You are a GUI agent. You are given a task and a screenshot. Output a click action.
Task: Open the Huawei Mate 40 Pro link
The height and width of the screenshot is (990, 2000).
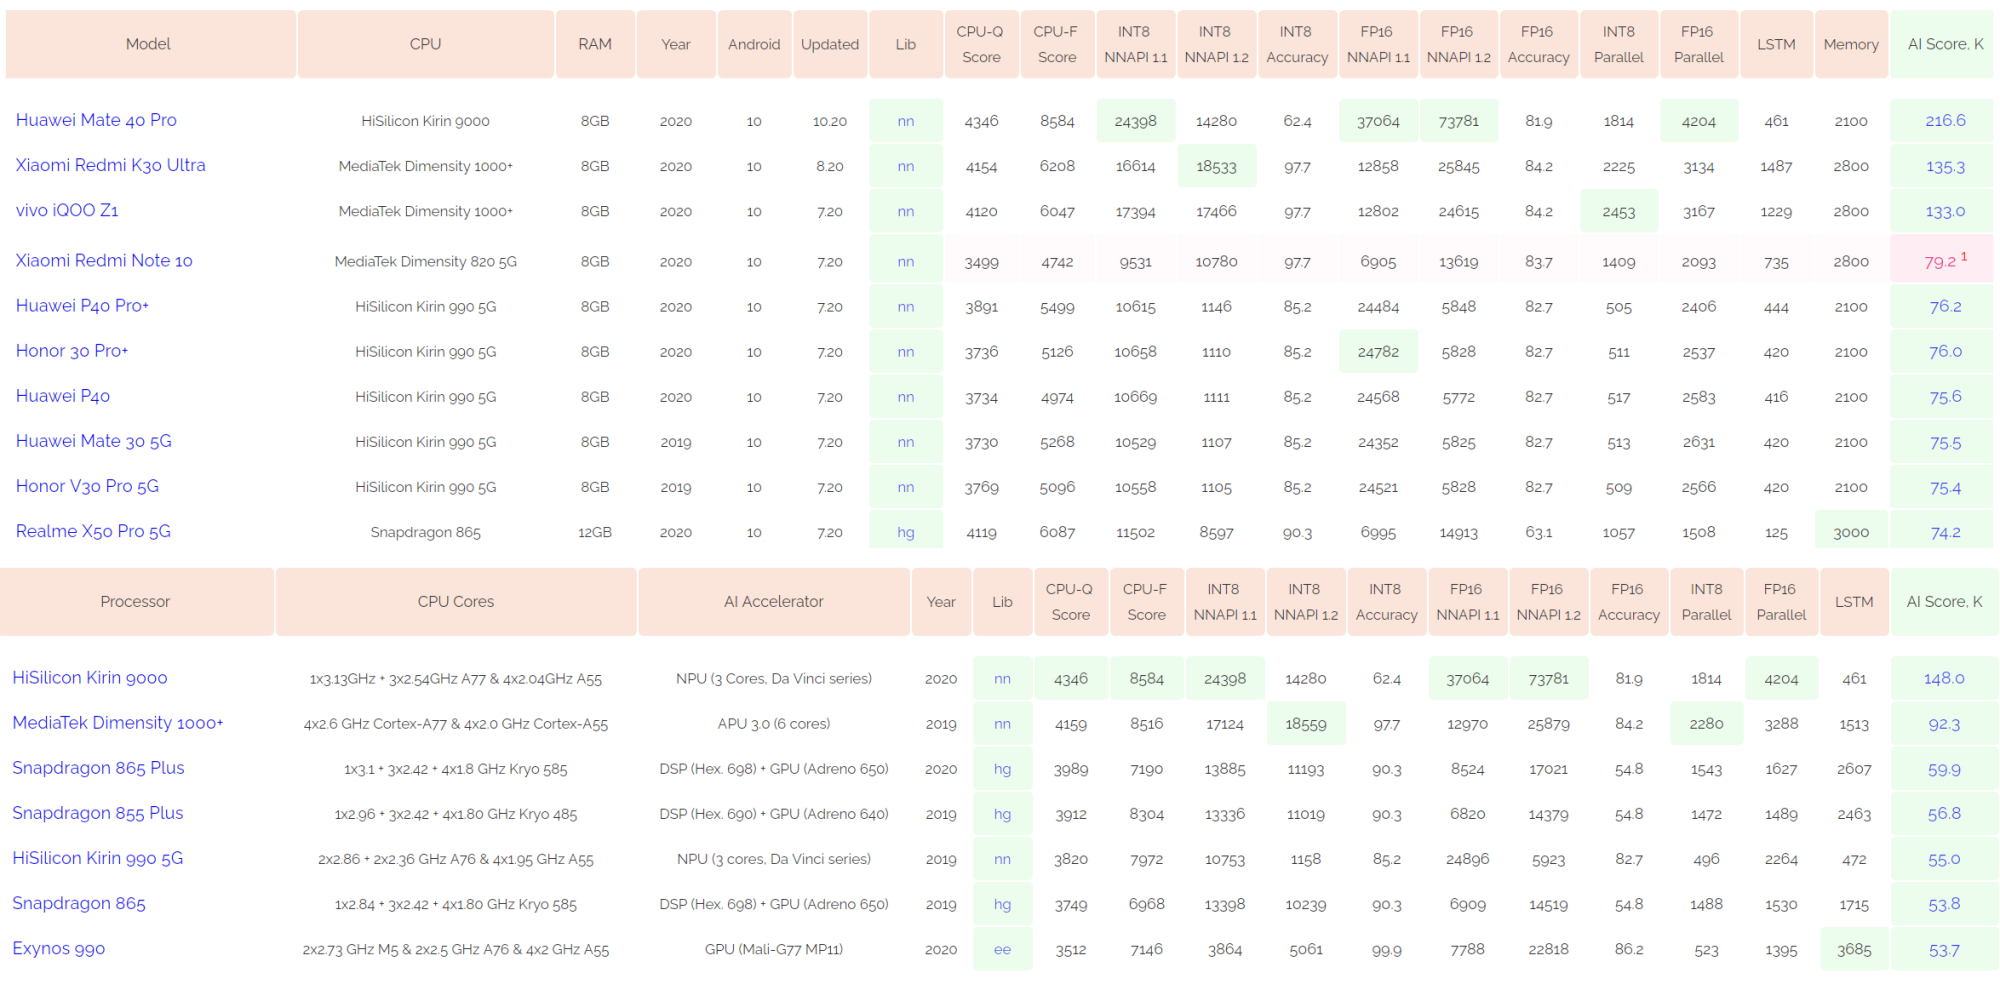[96, 120]
